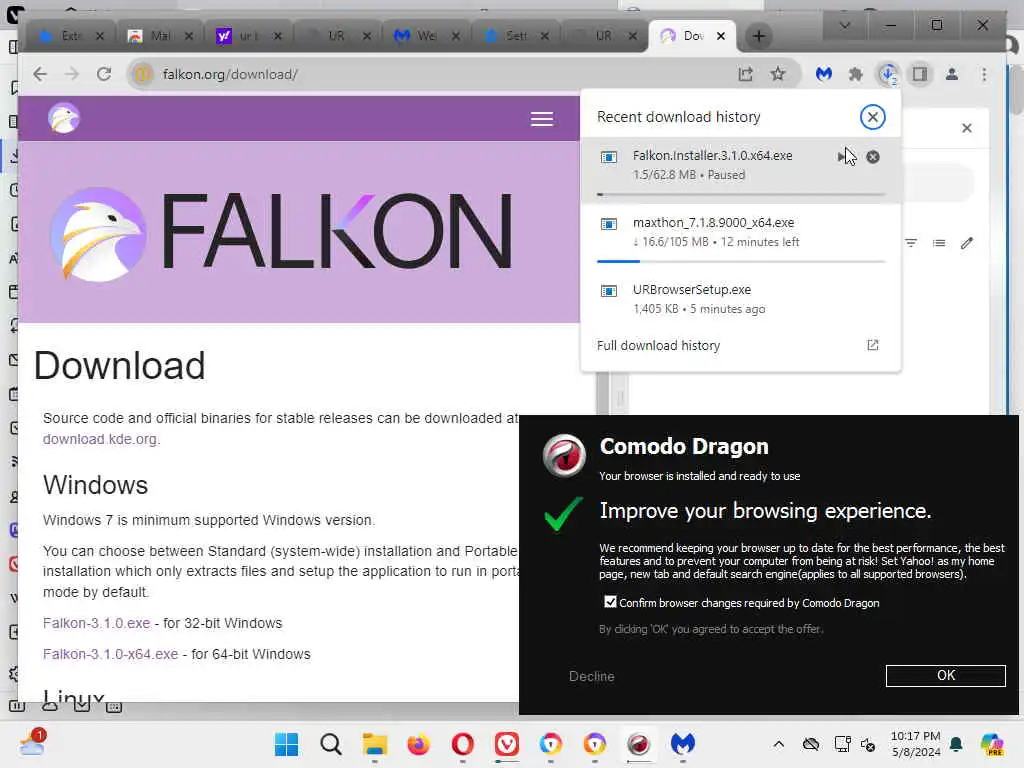
Task: Click the Falkon bird logo in header
Action: [63, 118]
